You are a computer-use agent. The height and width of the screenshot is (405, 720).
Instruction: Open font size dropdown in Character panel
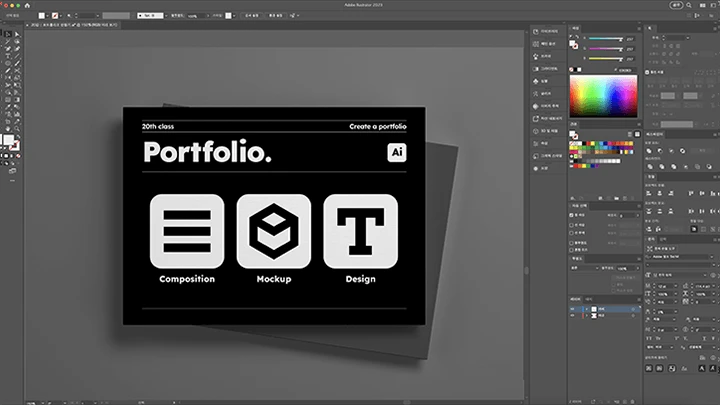(x=675, y=286)
